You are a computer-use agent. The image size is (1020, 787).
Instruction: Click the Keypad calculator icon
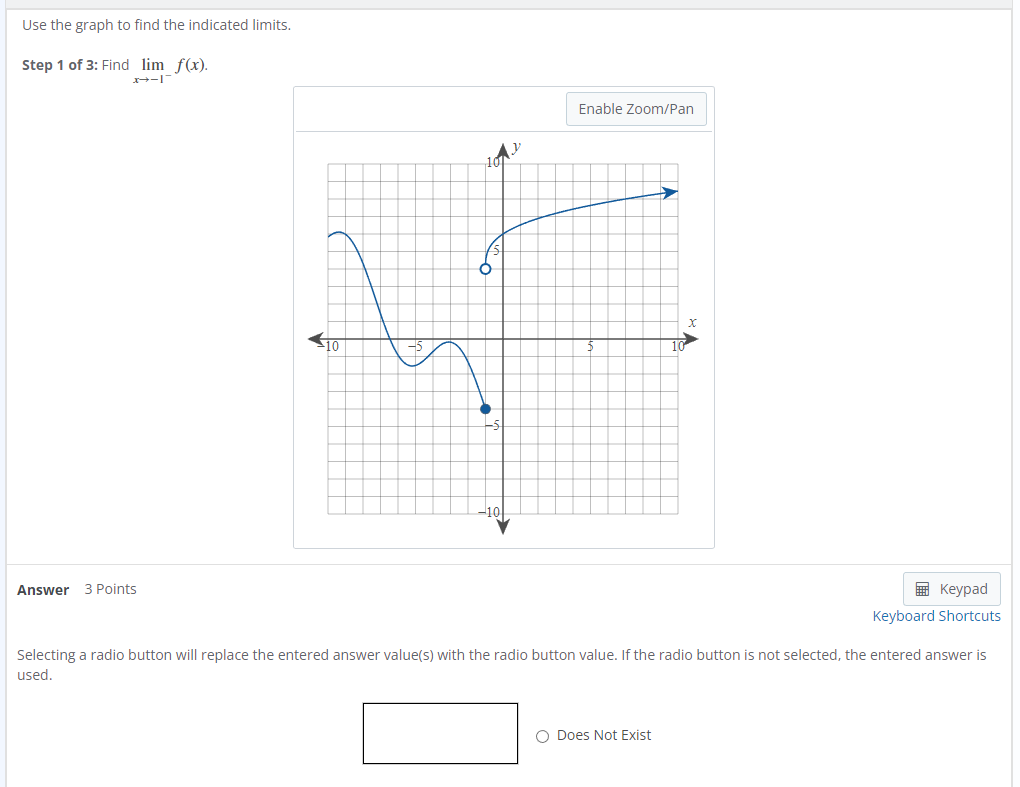(x=922, y=588)
